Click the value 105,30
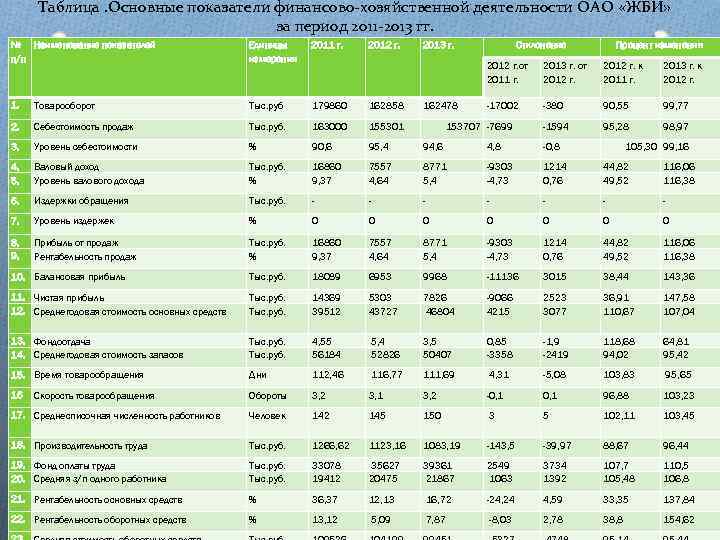 click(x=641, y=147)
